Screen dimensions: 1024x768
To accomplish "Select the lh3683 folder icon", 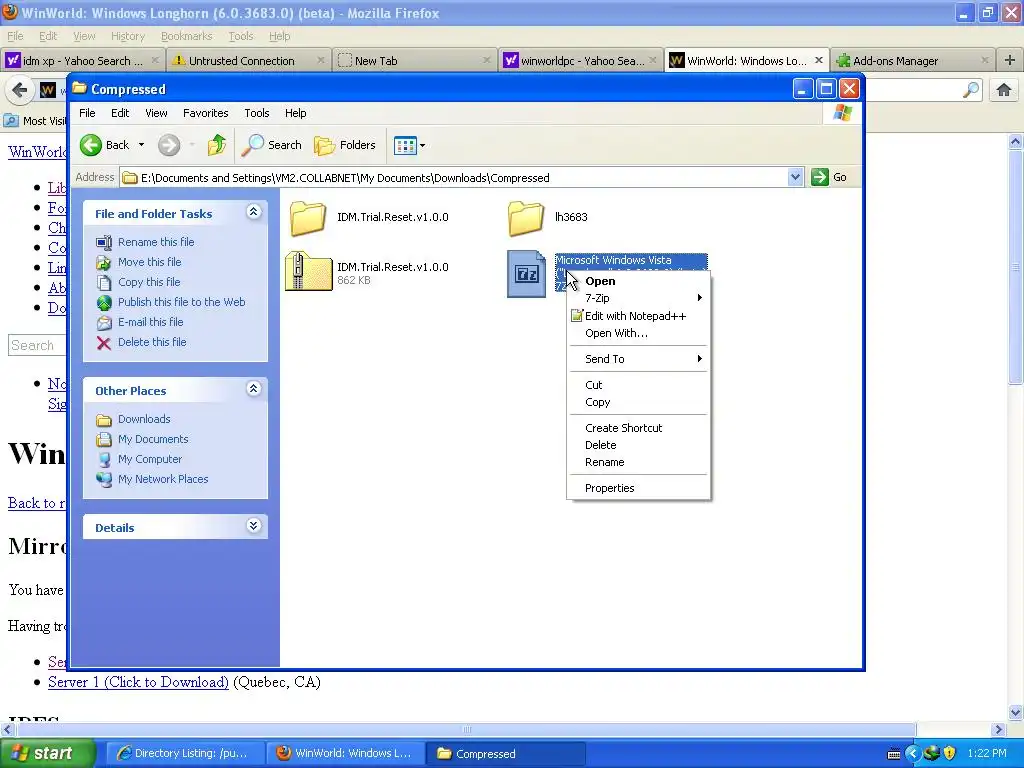I will coord(526,217).
